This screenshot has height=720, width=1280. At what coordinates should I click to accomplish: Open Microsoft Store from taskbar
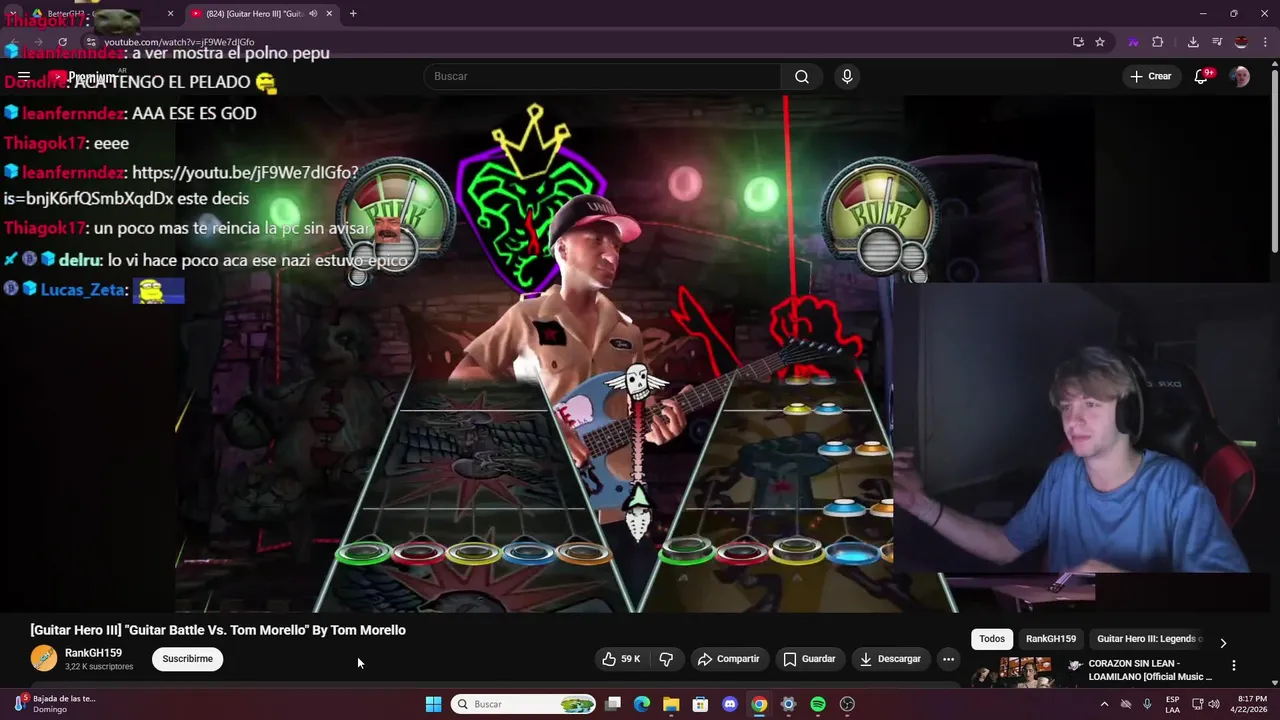click(700, 704)
